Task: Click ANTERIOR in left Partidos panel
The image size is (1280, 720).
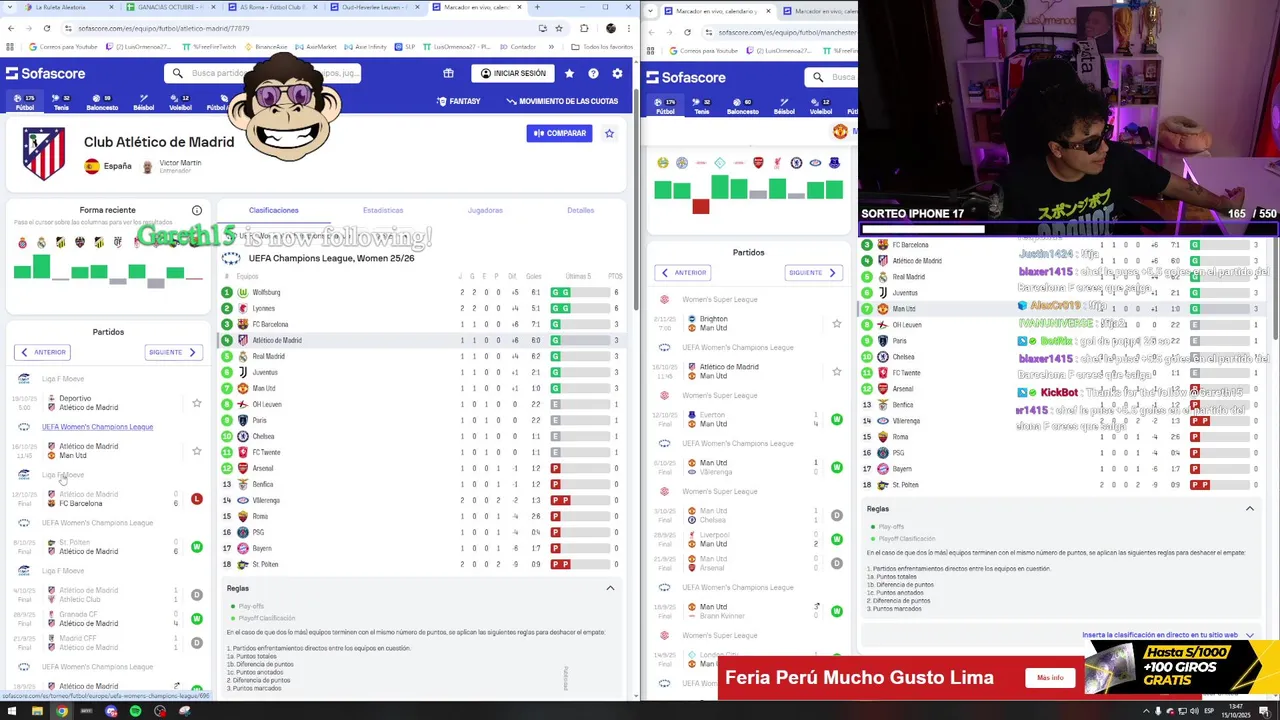Action: coord(41,352)
